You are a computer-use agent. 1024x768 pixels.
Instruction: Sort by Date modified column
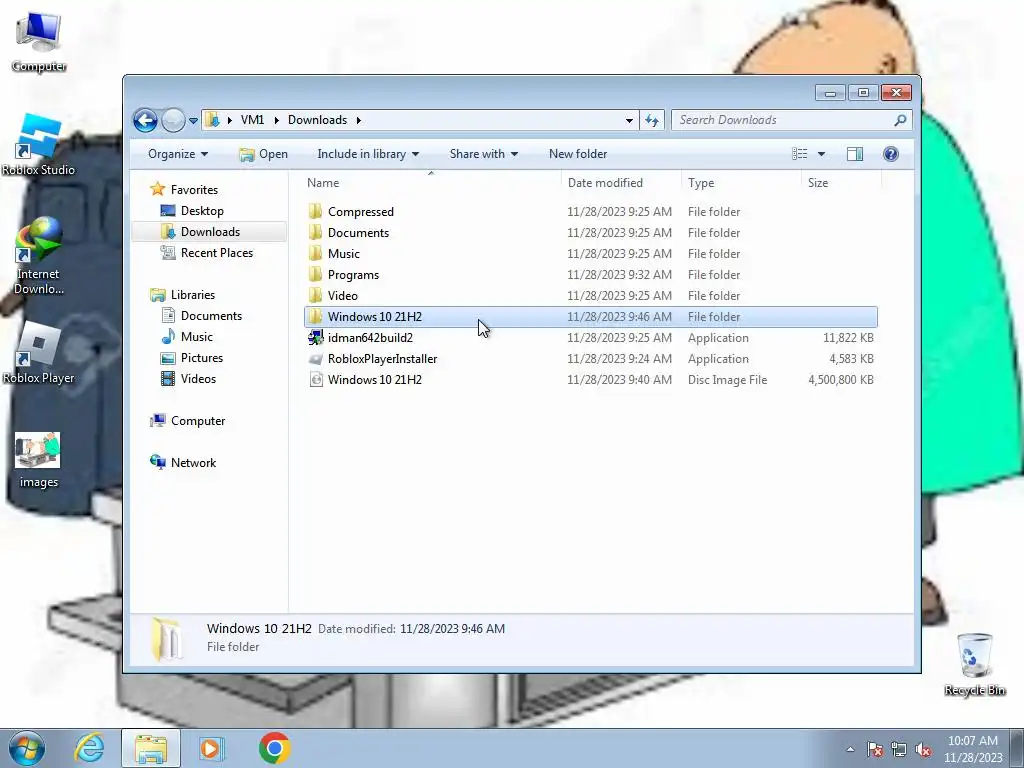click(621, 183)
